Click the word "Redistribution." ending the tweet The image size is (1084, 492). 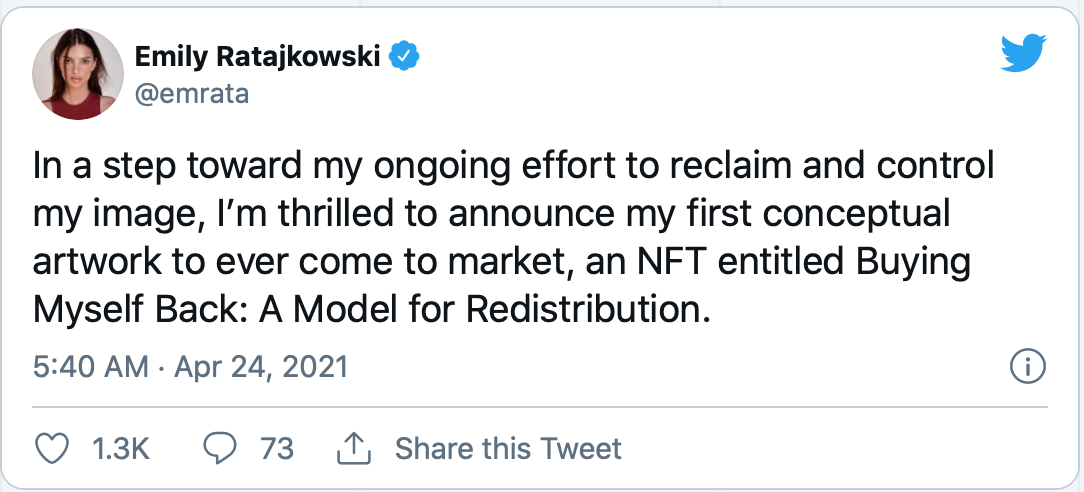pyautogui.click(x=594, y=310)
